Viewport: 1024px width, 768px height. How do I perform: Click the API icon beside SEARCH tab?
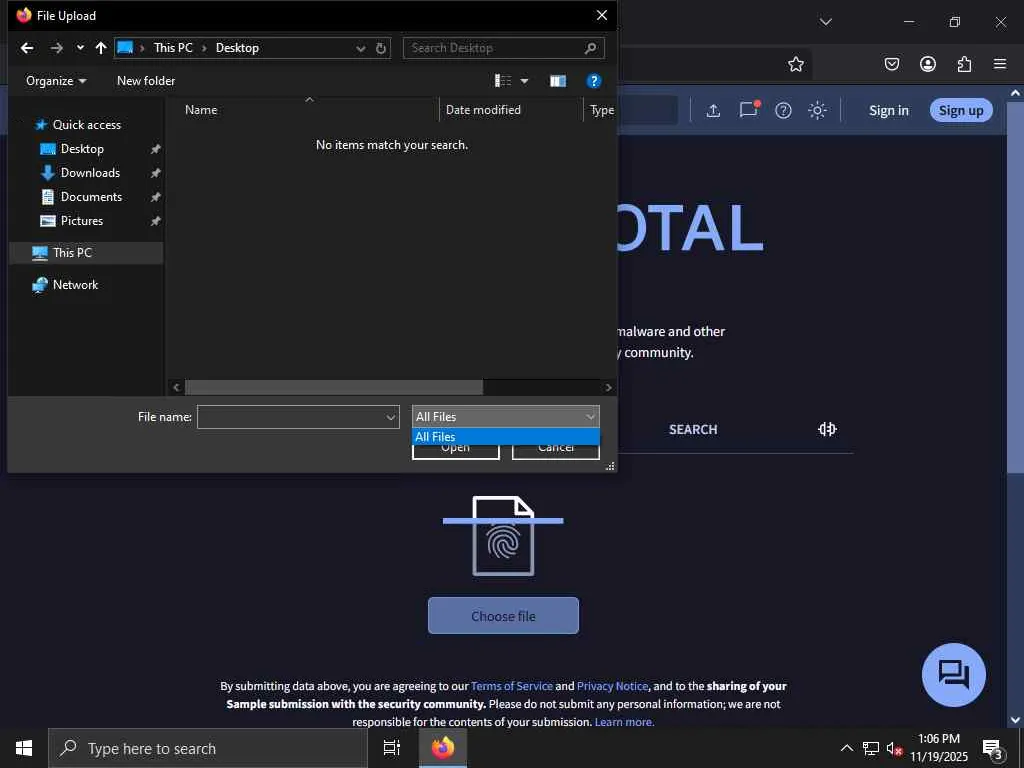827,429
